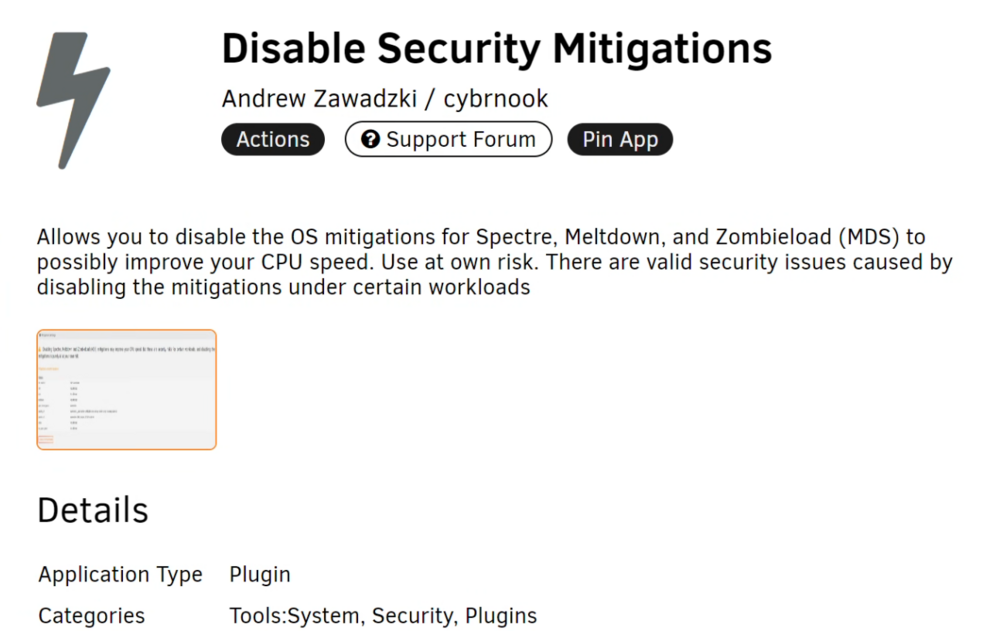
Task: Select the Security category
Action: (x=413, y=616)
